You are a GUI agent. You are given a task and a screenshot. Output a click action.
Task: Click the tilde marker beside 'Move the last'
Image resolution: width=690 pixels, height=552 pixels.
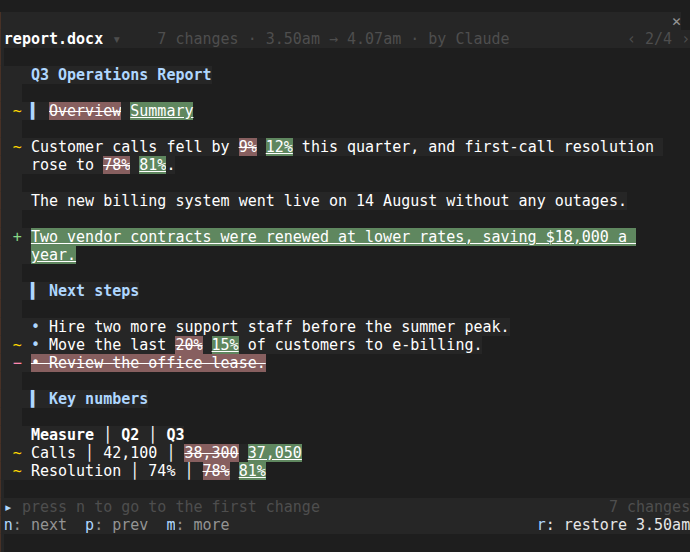pyautogui.click(x=17, y=345)
